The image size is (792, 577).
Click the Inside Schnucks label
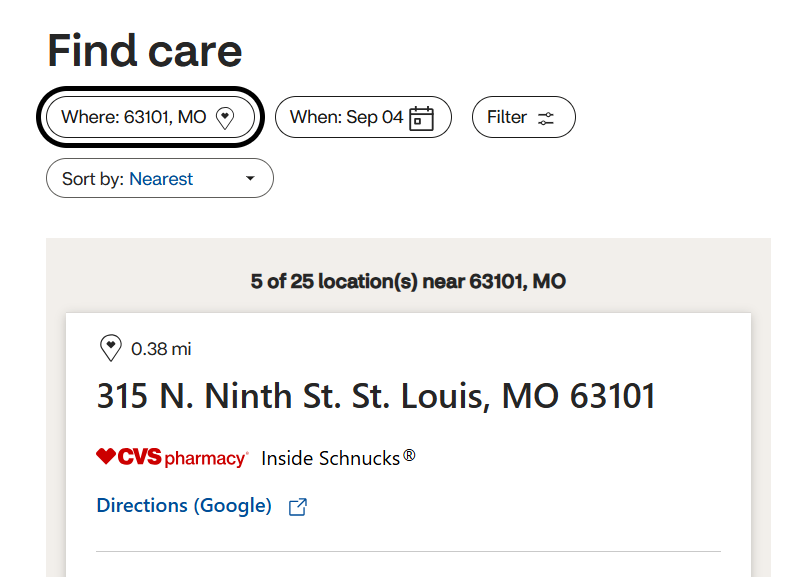click(331, 458)
